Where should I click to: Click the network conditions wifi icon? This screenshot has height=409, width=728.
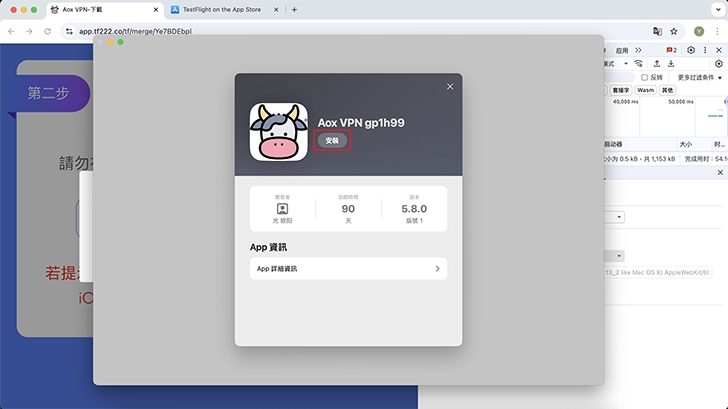[638, 63]
